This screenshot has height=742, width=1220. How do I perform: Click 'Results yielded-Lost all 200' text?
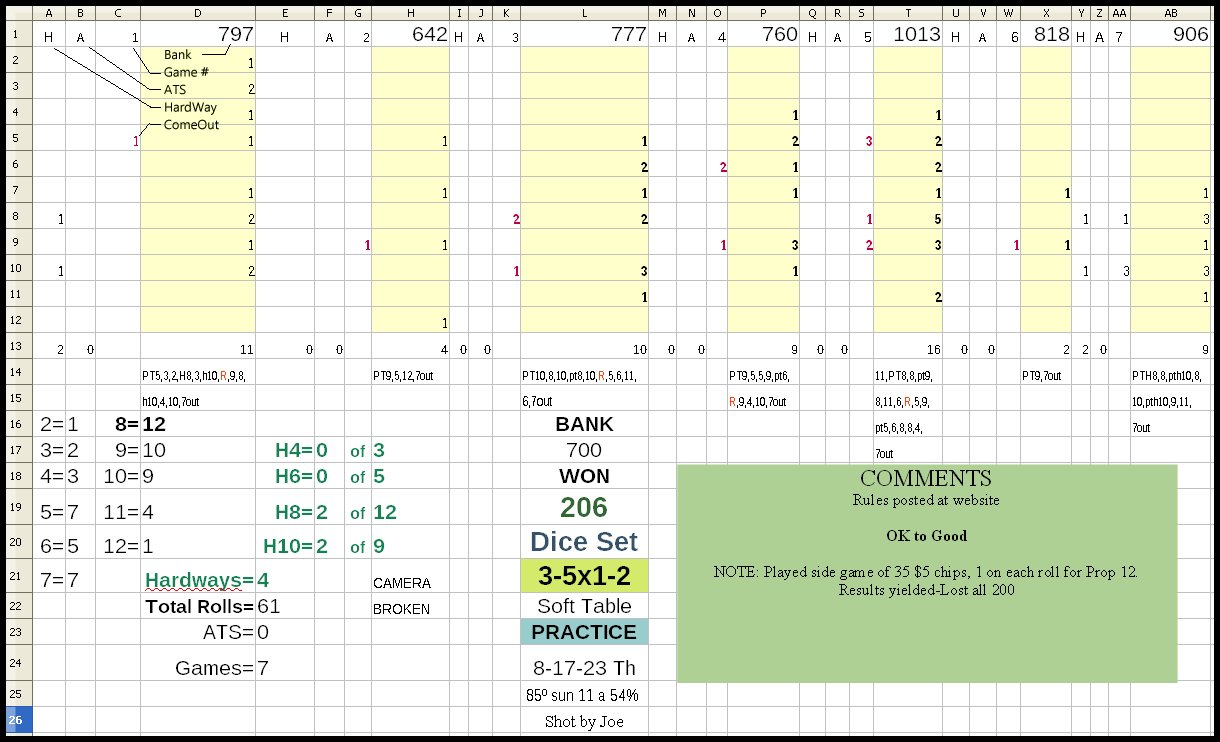click(926, 590)
